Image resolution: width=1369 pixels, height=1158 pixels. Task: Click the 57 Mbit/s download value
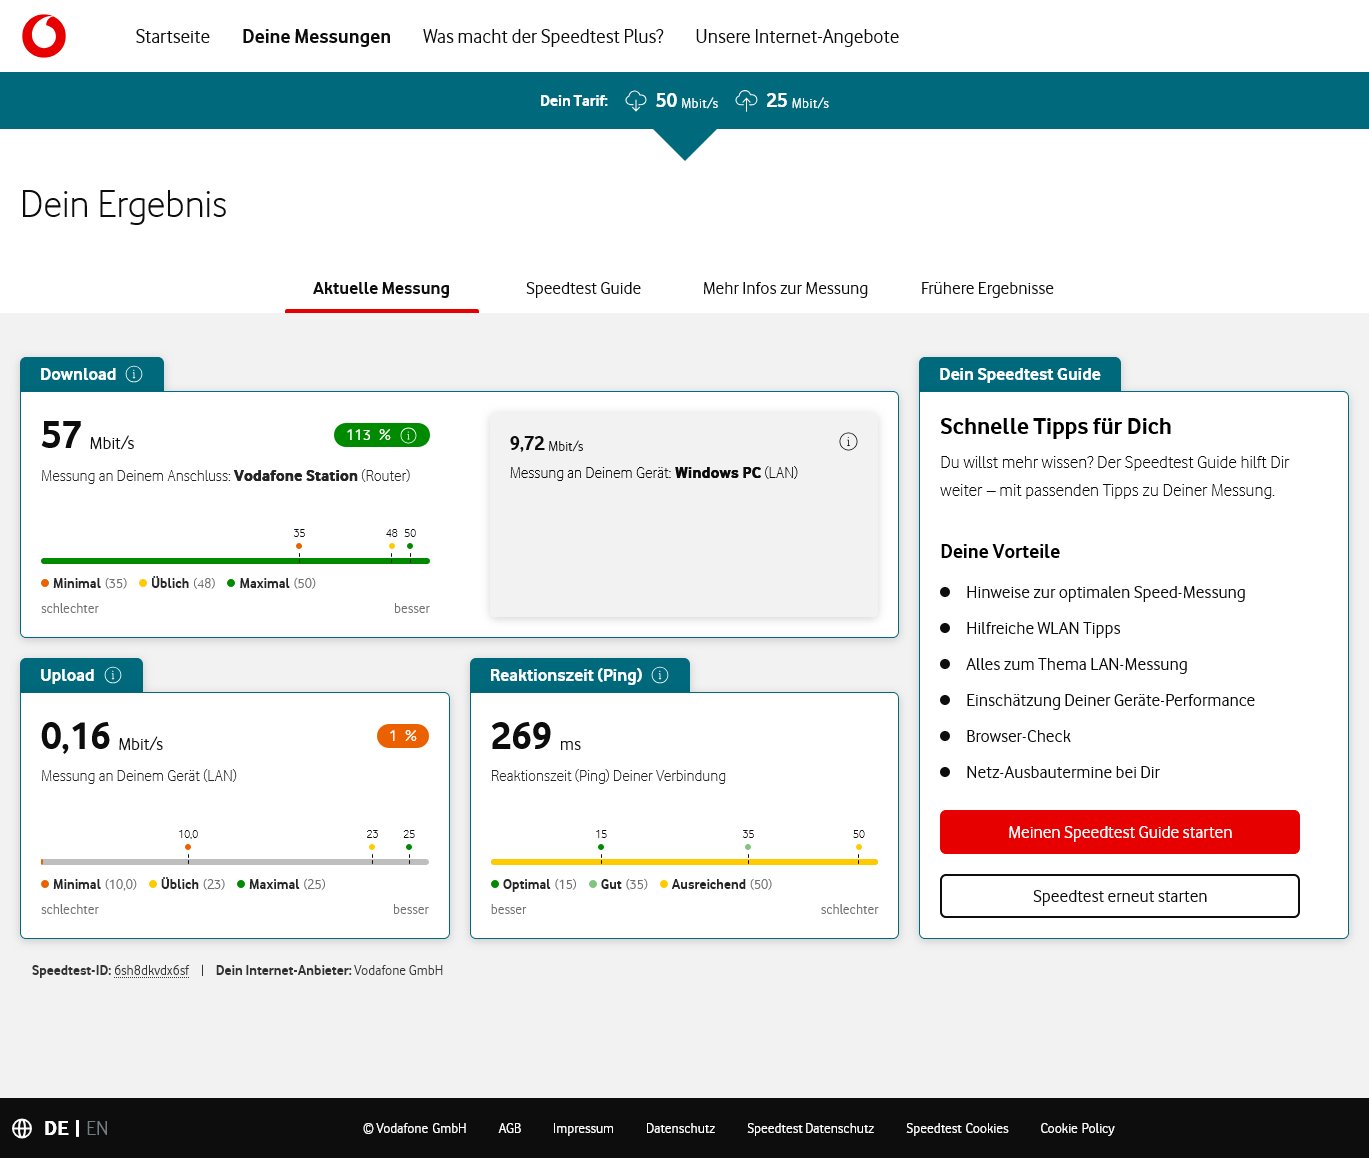(x=88, y=436)
